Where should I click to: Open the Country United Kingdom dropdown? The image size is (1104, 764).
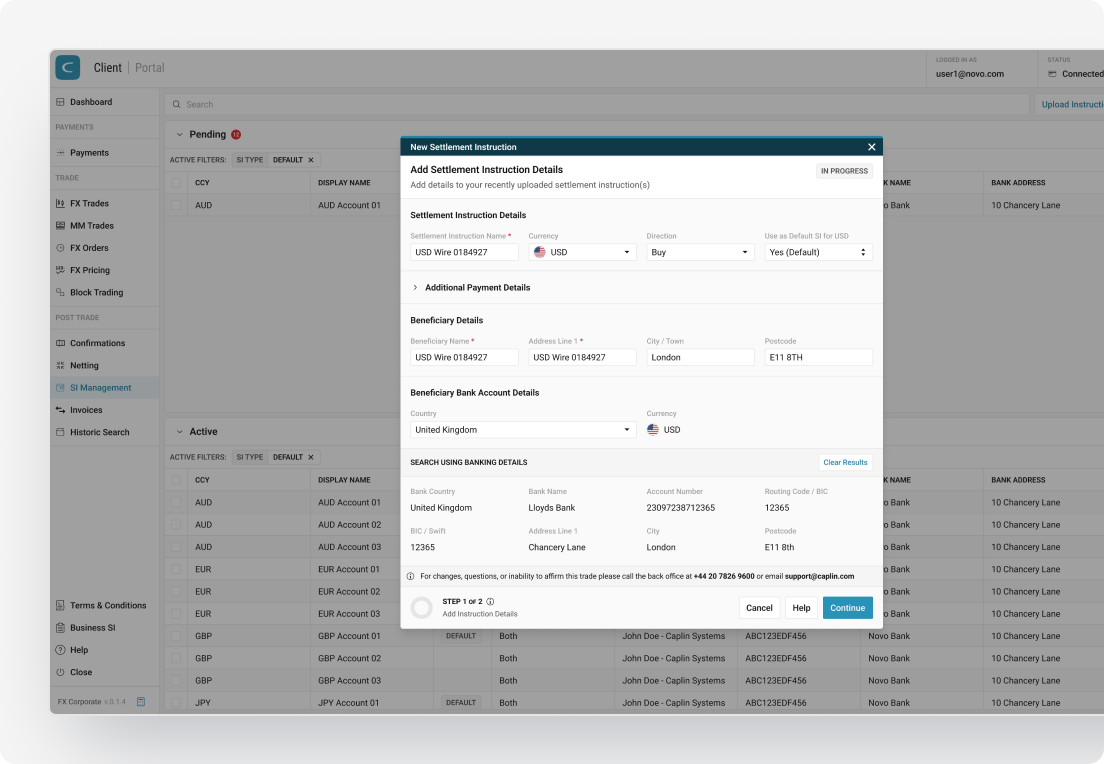[523, 430]
